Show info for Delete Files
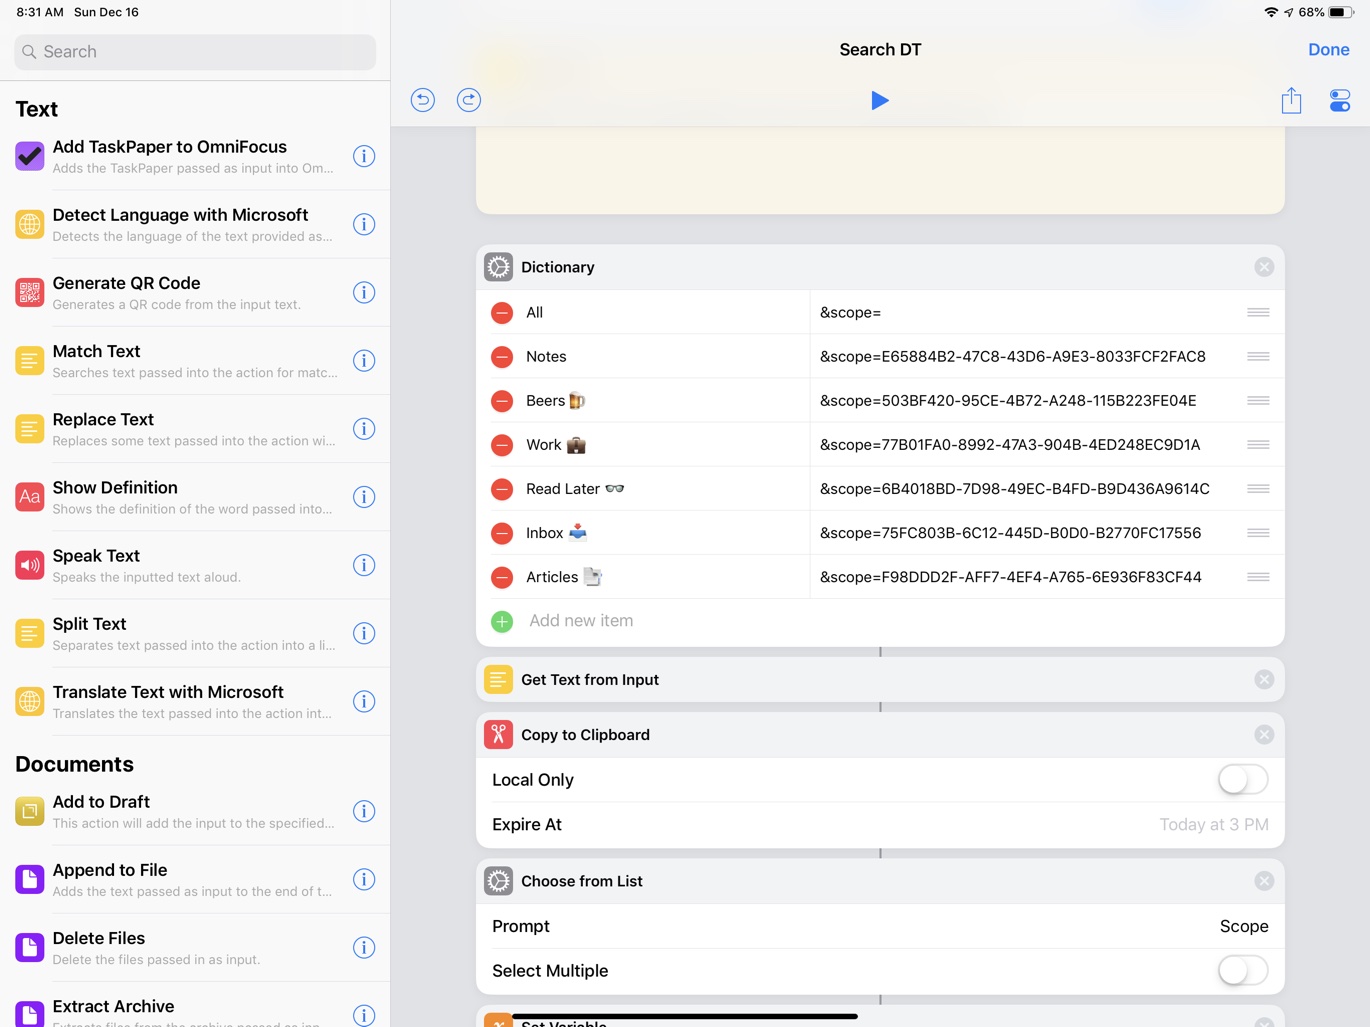Viewport: 1370px width, 1027px height. (364, 946)
